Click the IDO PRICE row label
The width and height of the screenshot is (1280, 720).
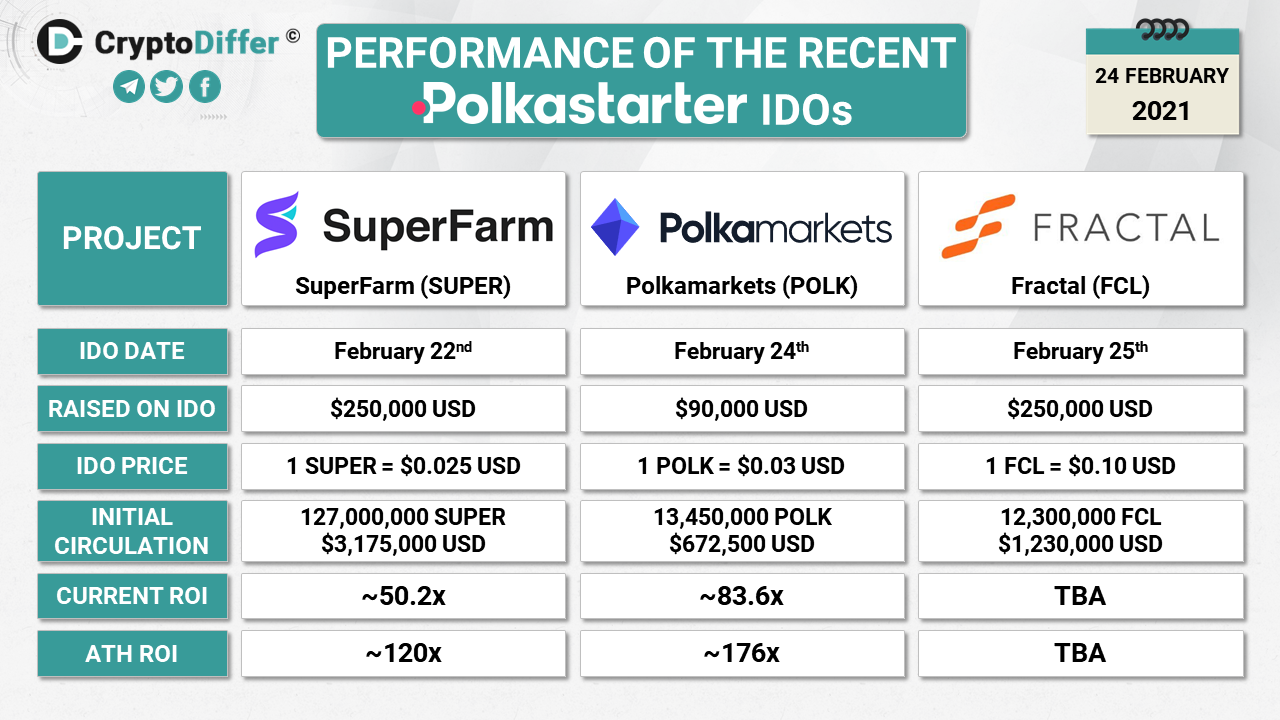coord(132,466)
